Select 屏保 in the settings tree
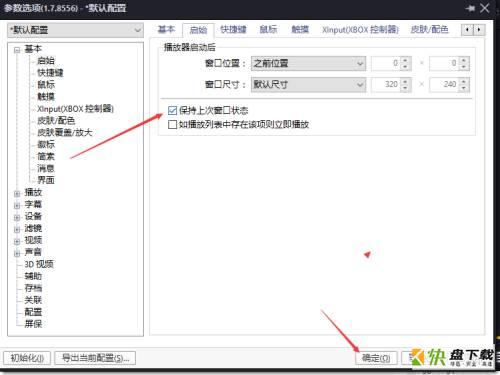This screenshot has width=500, height=375. click(x=33, y=324)
